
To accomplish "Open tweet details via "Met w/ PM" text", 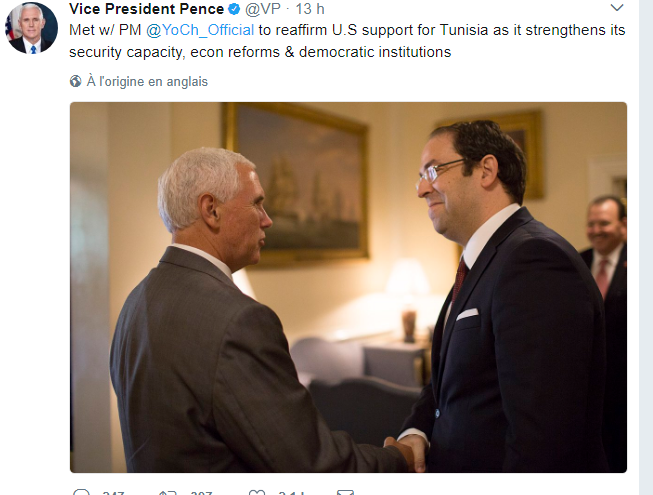I will [105, 30].
